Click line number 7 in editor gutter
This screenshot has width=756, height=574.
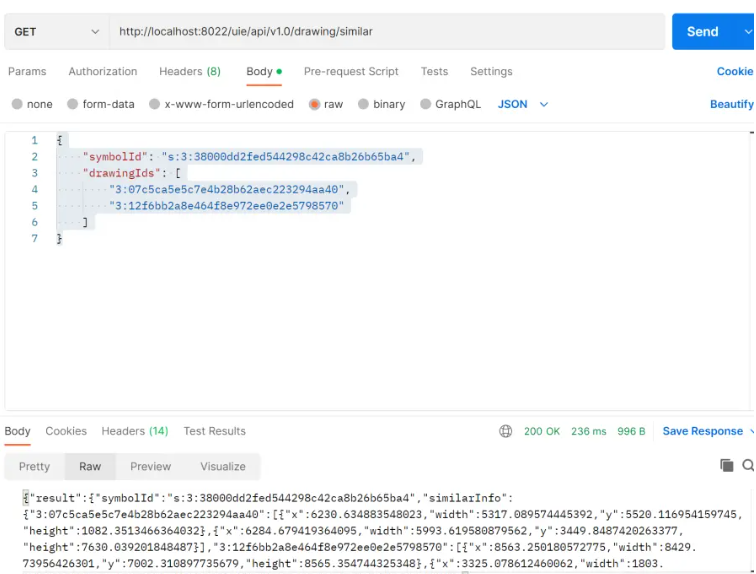(x=34, y=239)
